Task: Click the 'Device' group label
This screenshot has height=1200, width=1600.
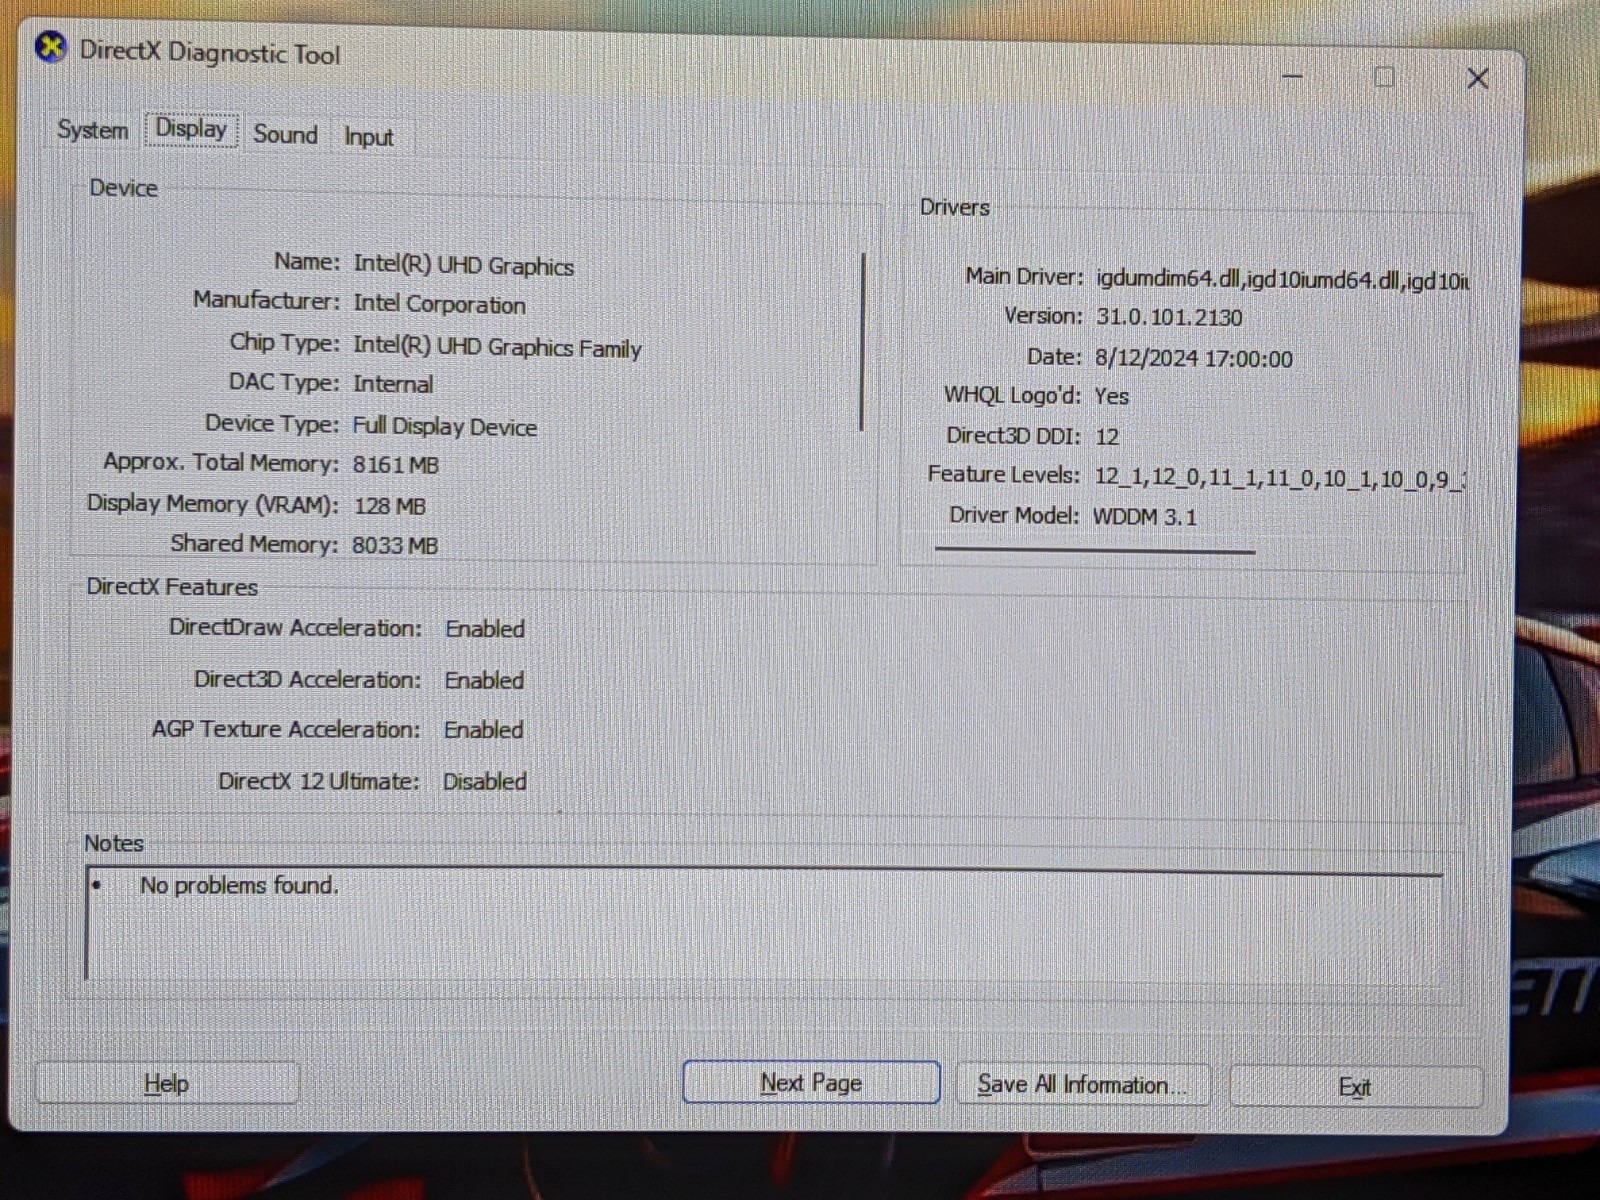Action: click(x=124, y=188)
